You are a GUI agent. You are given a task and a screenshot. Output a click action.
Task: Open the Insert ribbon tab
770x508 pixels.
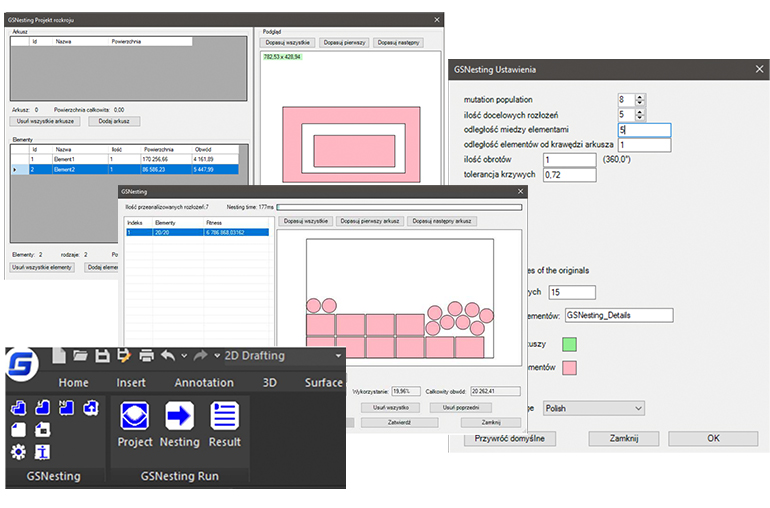pos(131,382)
